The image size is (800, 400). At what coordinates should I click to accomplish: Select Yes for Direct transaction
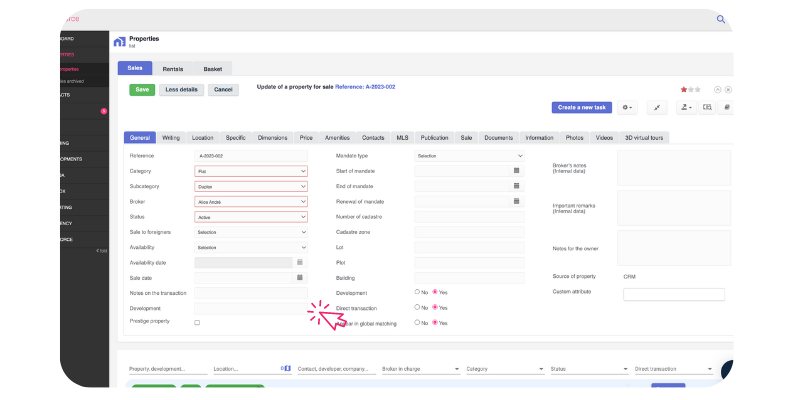pyautogui.click(x=435, y=308)
